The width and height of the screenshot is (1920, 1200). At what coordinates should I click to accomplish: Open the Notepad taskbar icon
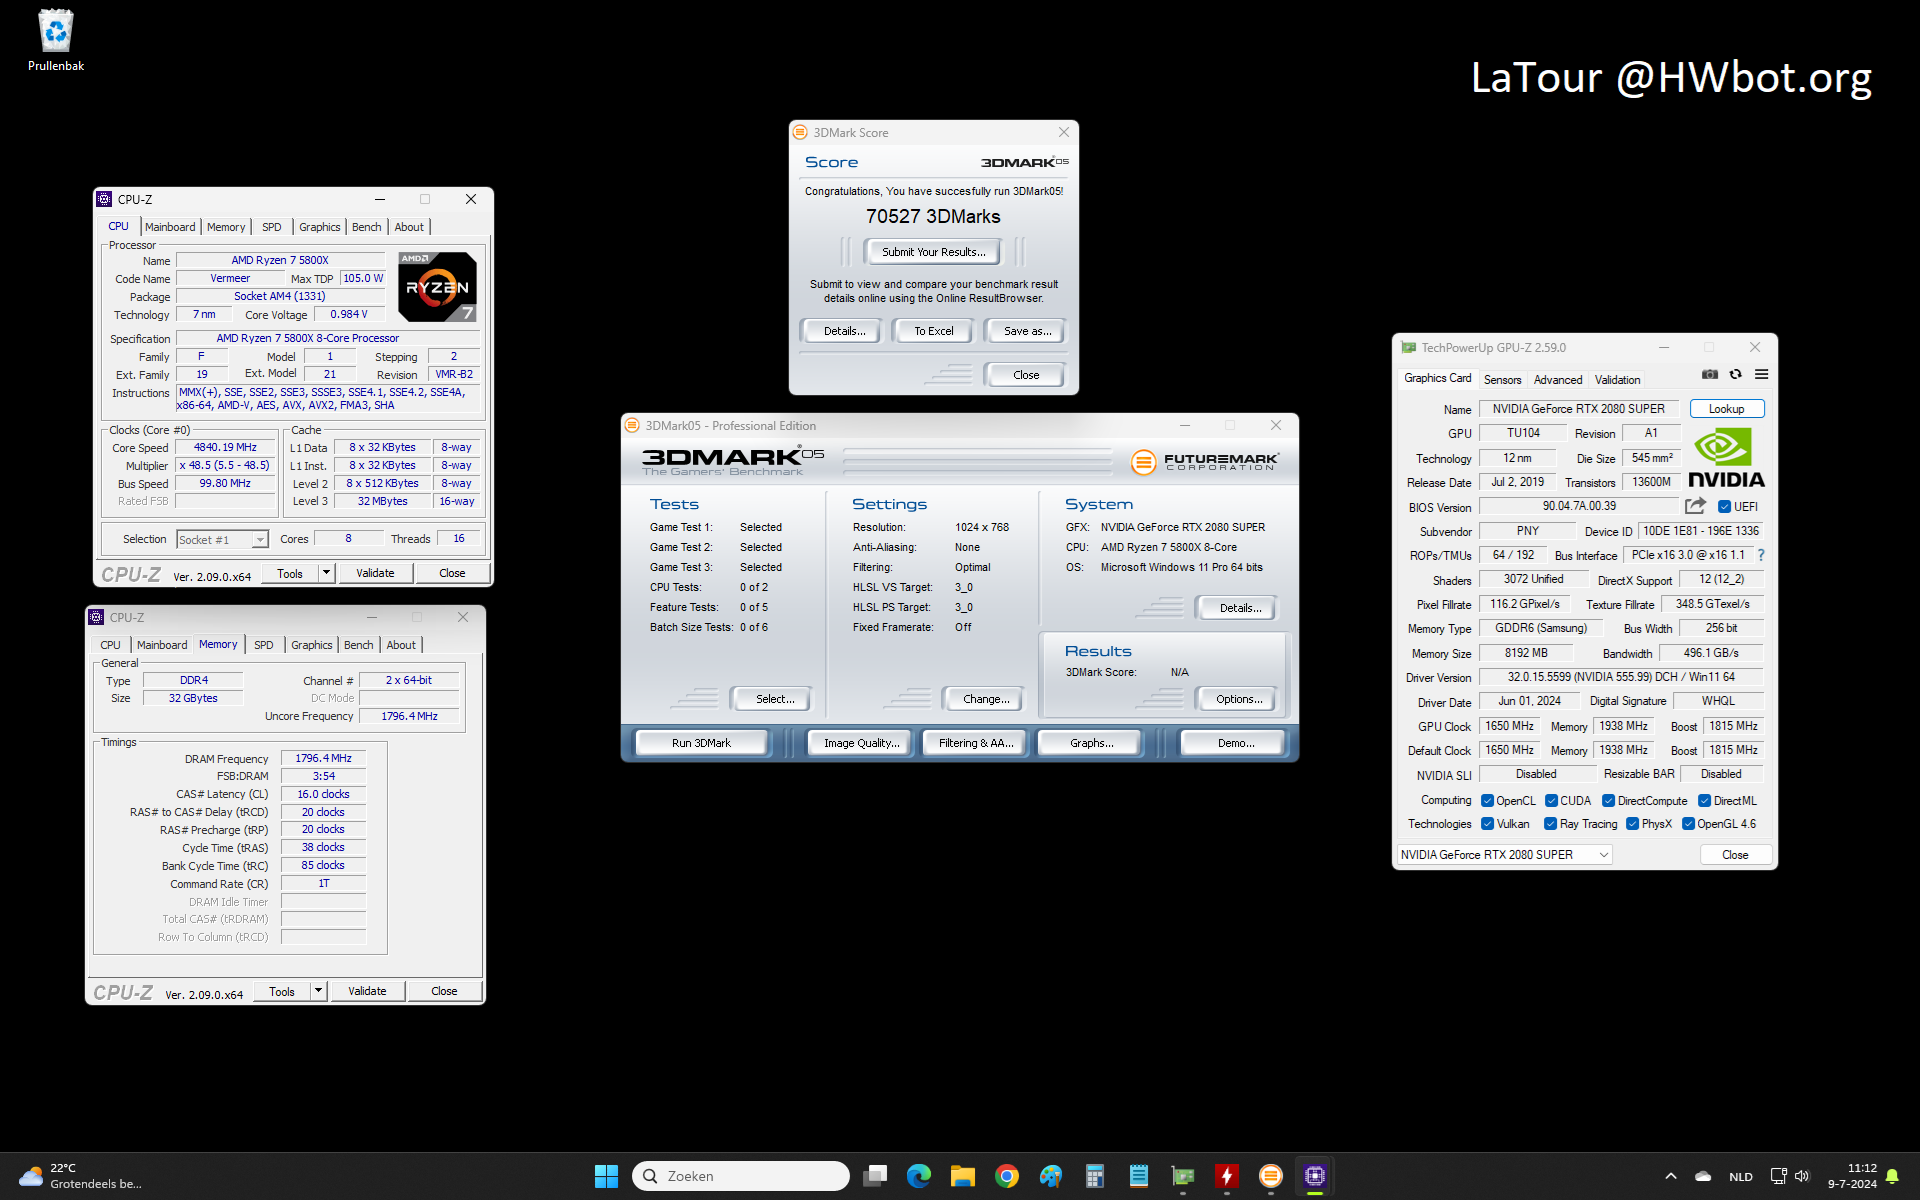click(x=1139, y=1176)
